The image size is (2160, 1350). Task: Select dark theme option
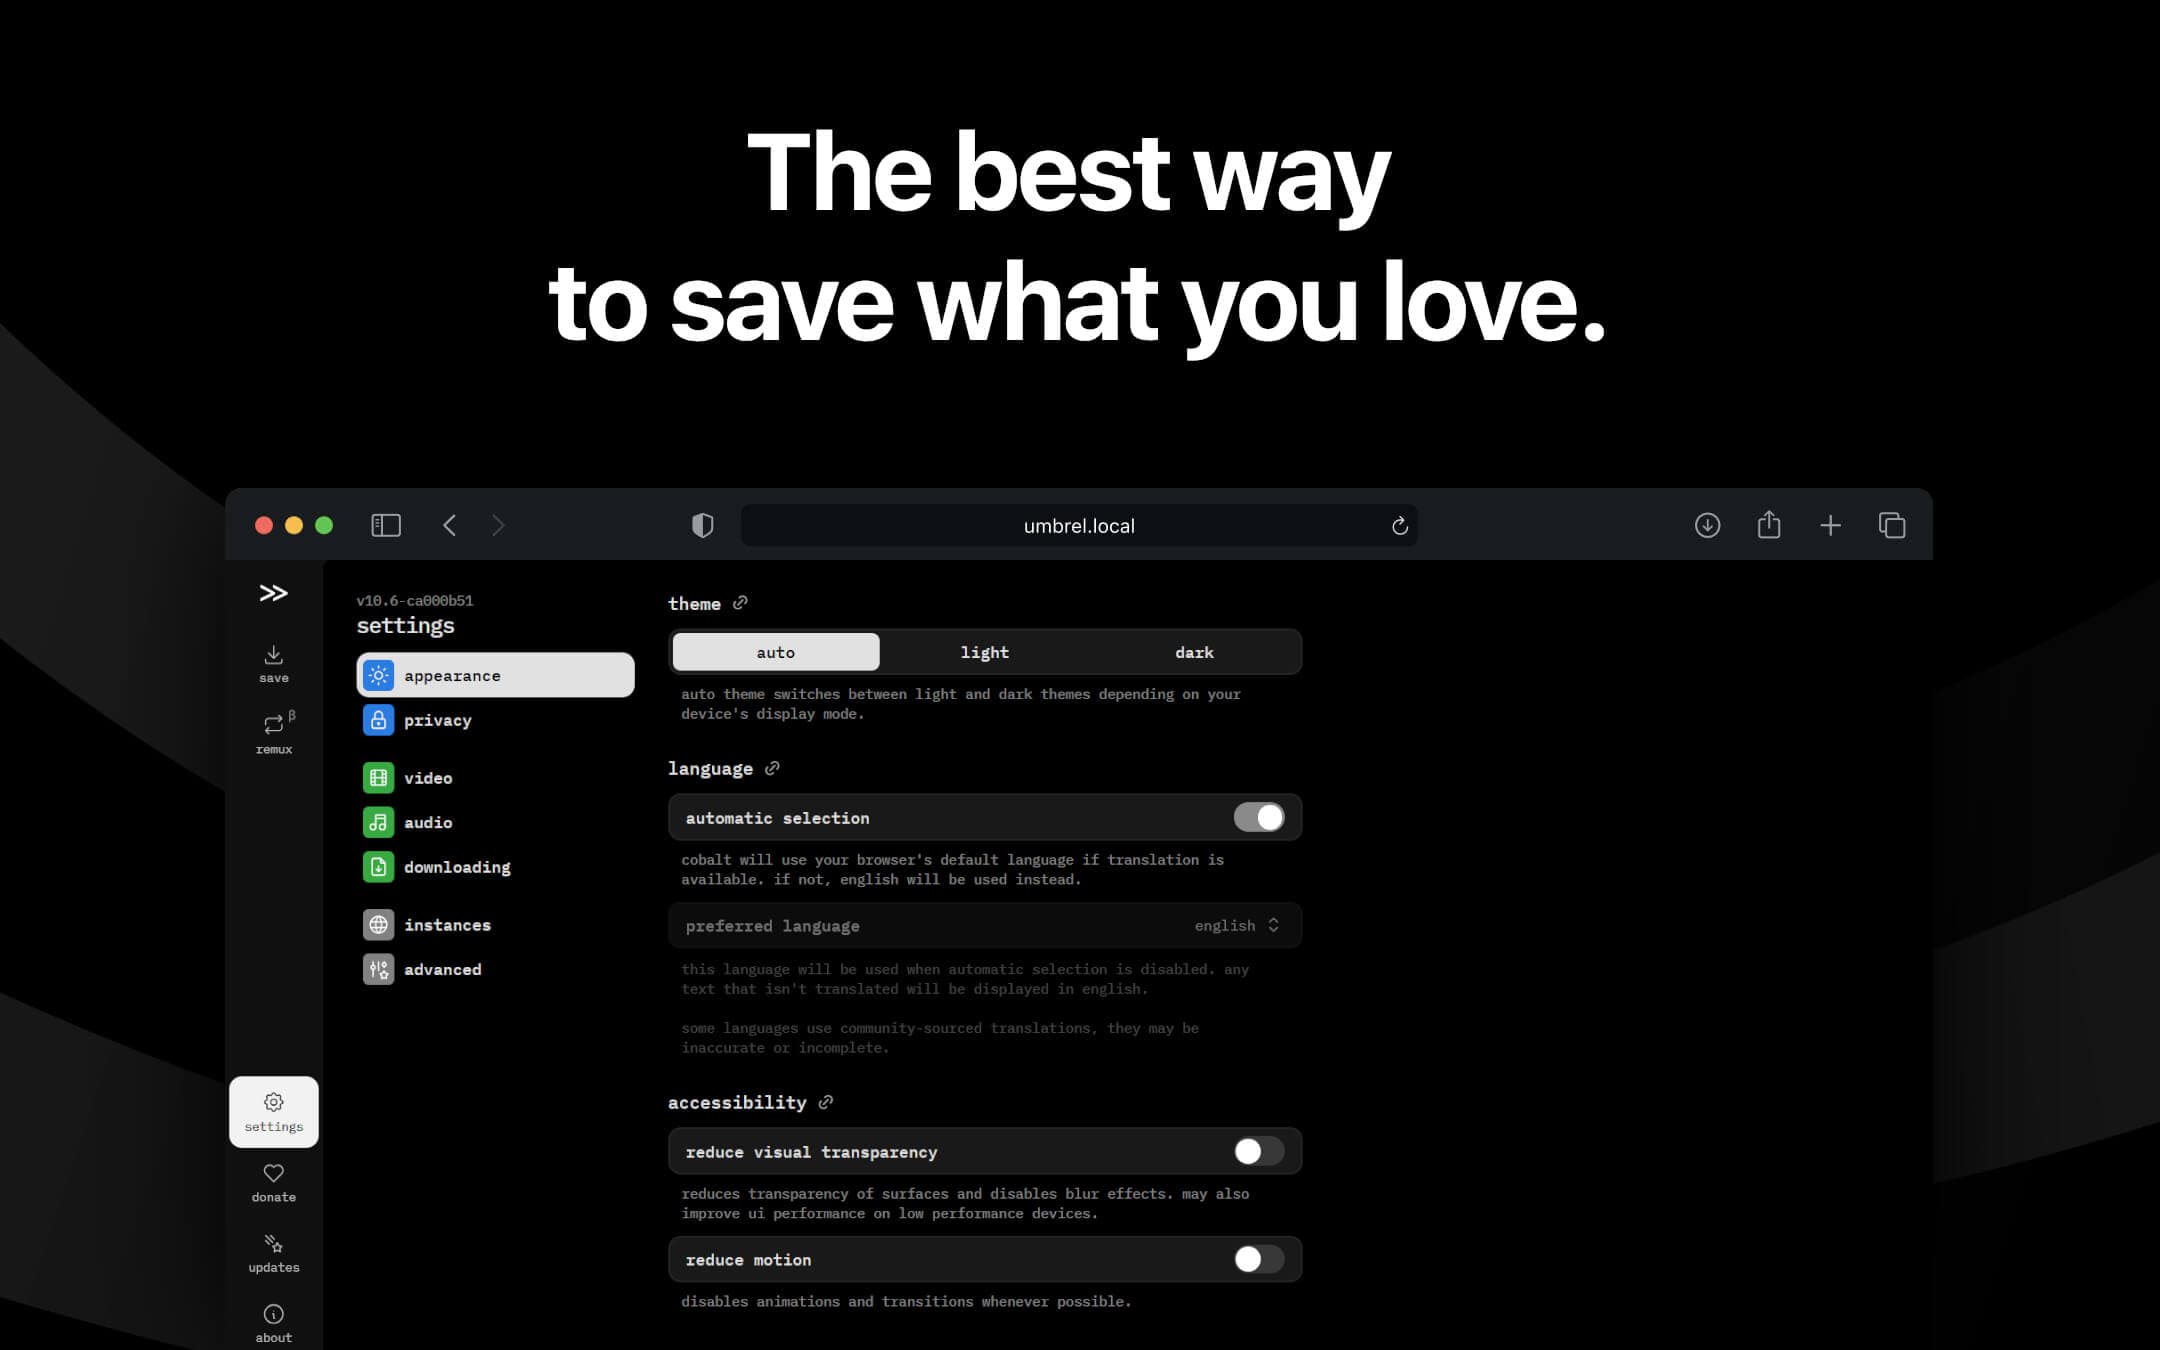tap(1194, 650)
